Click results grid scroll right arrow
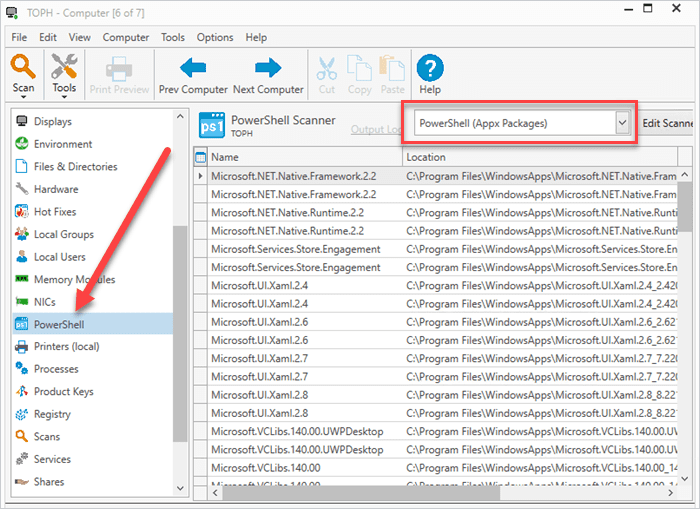This screenshot has width=700, height=509. [671, 493]
